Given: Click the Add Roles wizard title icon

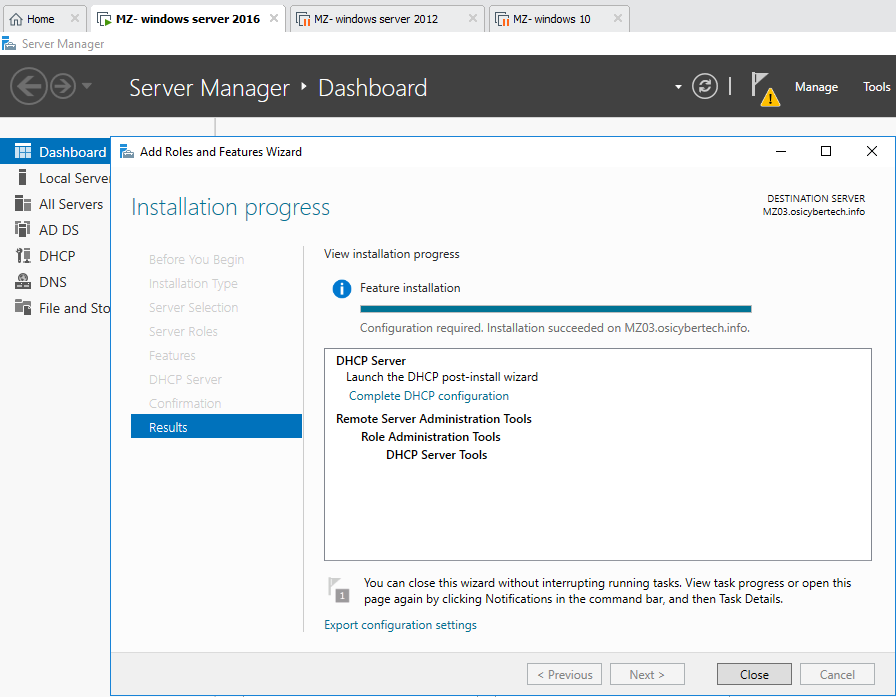Looking at the screenshot, I should point(126,151).
